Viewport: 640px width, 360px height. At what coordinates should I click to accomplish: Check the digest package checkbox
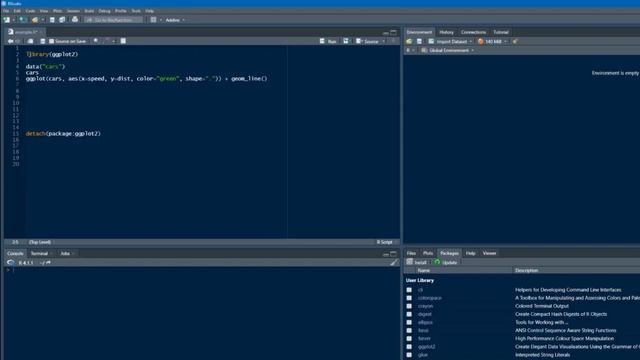(409, 314)
